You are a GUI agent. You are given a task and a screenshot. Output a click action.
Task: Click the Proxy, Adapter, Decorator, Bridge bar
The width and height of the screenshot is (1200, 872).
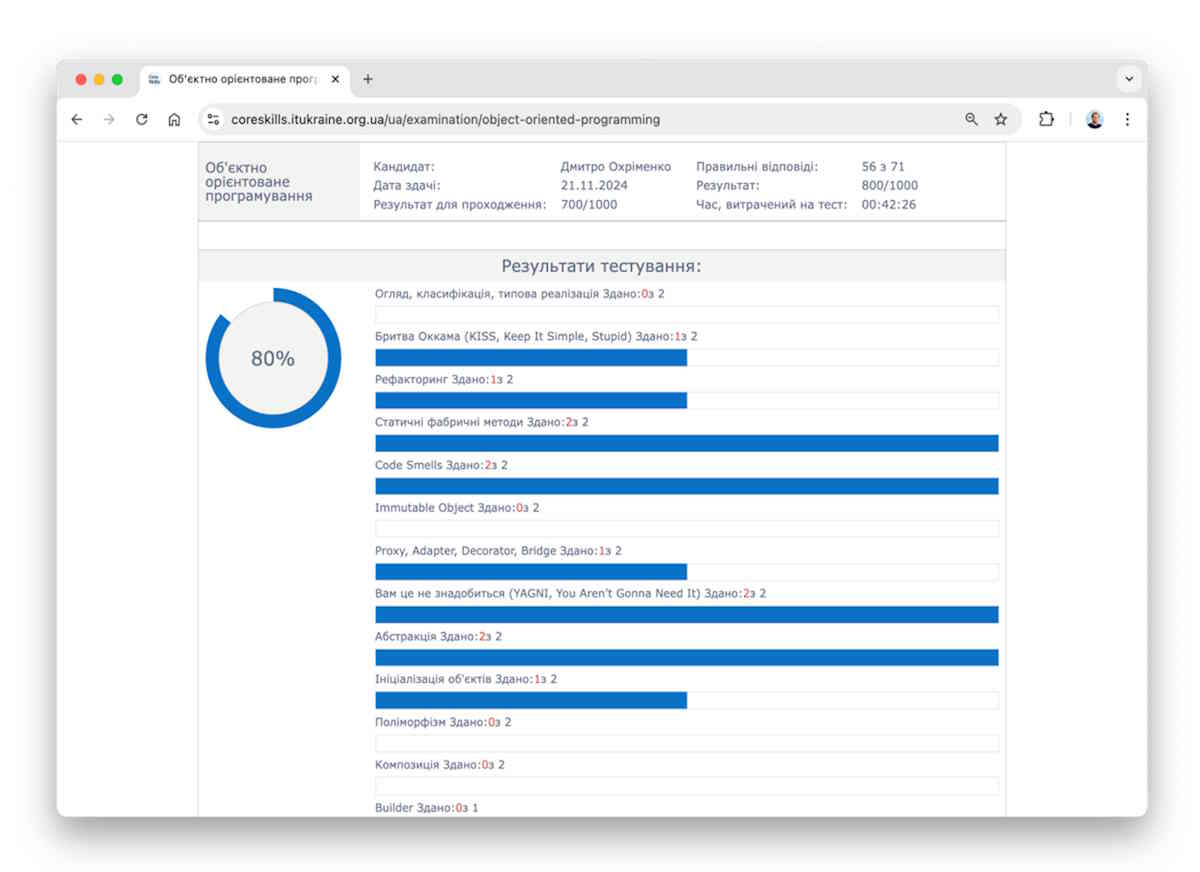(686, 572)
